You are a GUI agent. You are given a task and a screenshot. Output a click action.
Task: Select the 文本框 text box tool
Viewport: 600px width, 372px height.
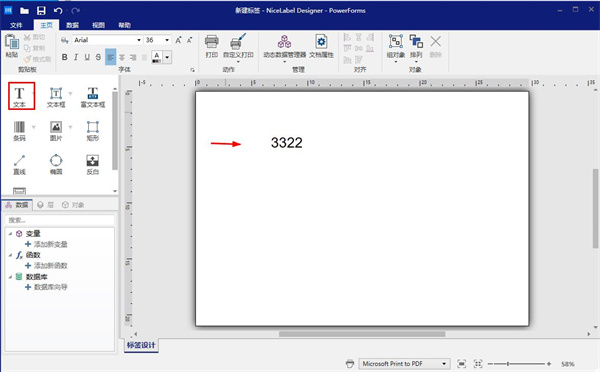point(56,97)
